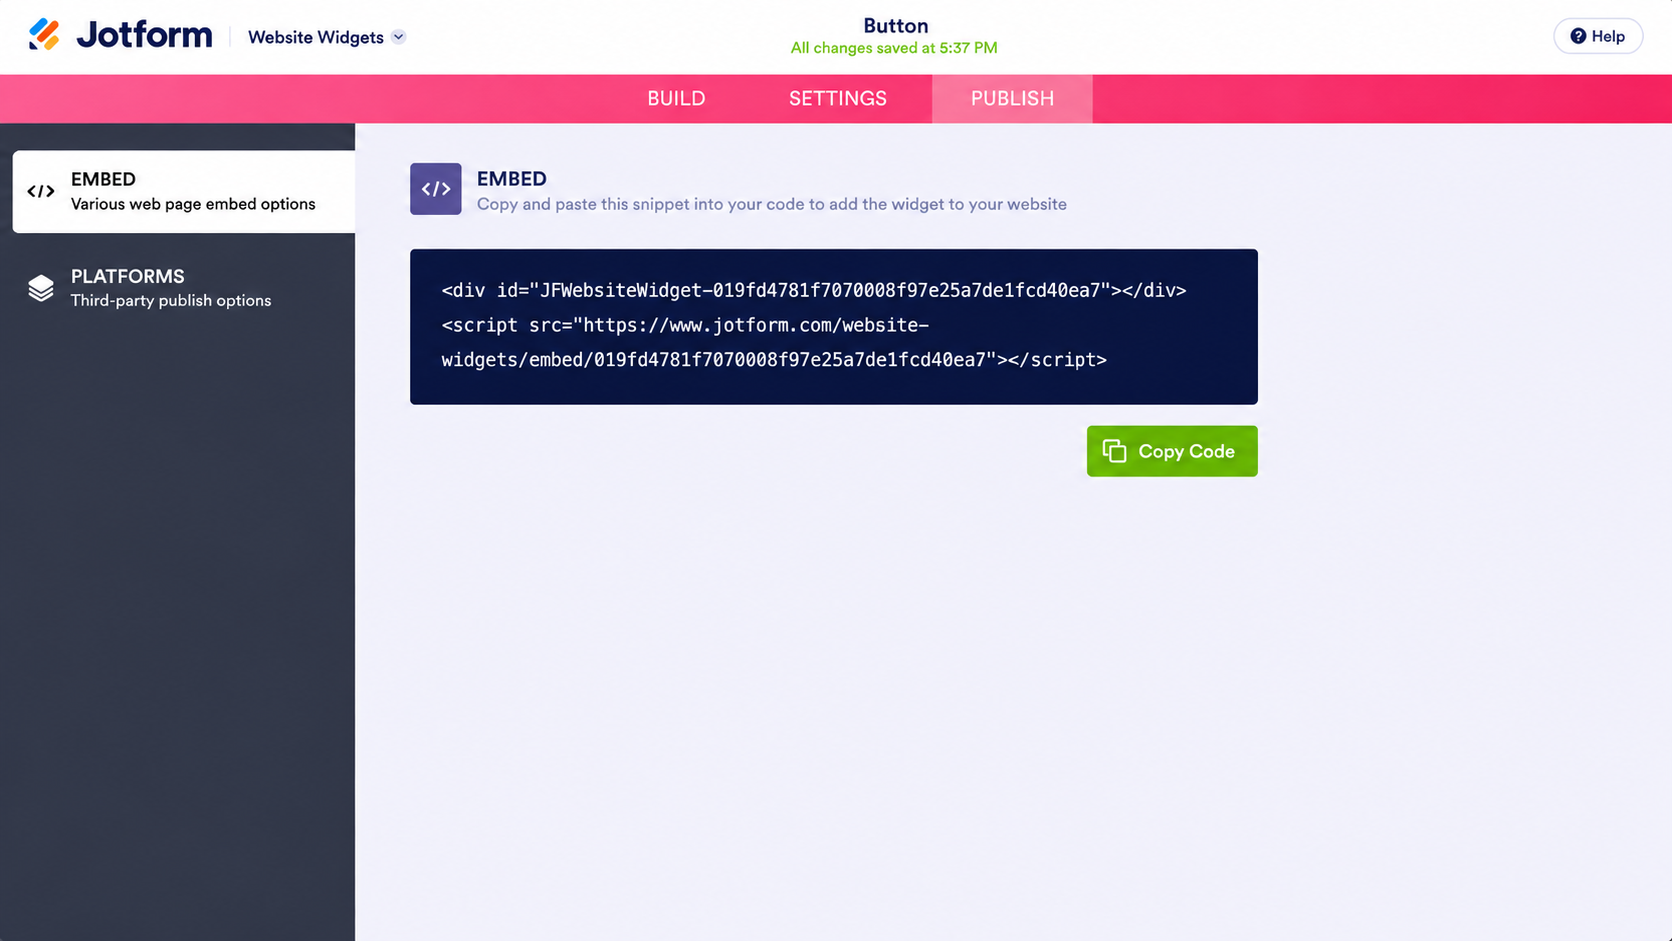Click the Jotform logo icon
Image resolution: width=1672 pixels, height=941 pixels.
[44, 35]
